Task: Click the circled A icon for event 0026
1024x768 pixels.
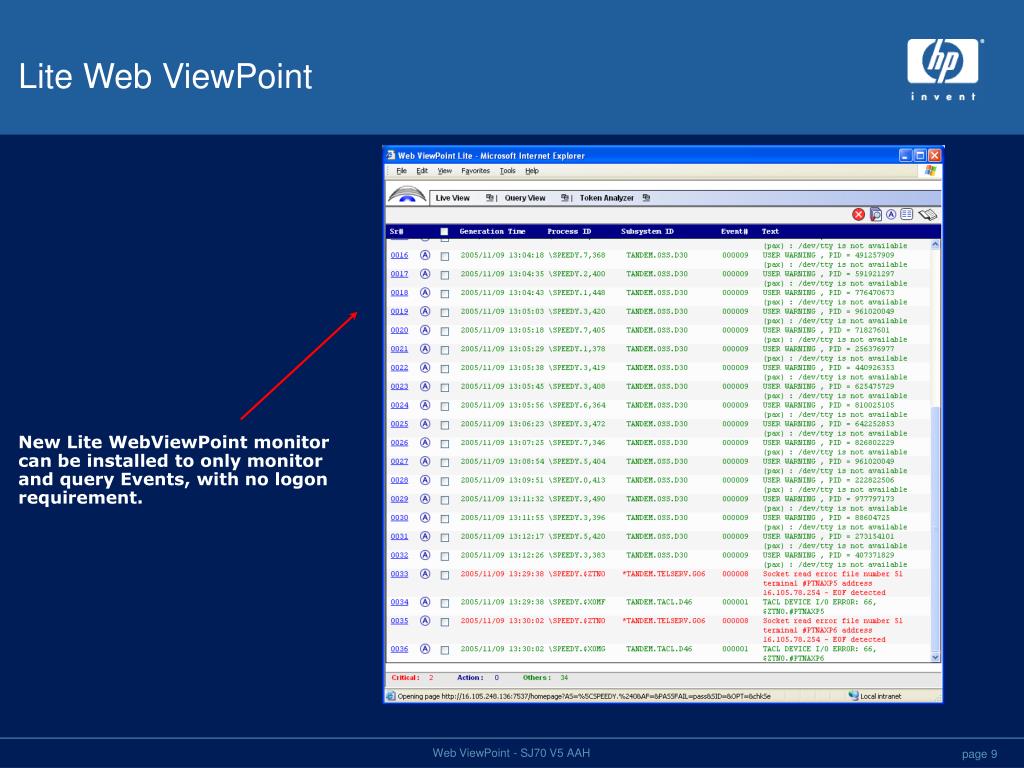Action: (425, 443)
